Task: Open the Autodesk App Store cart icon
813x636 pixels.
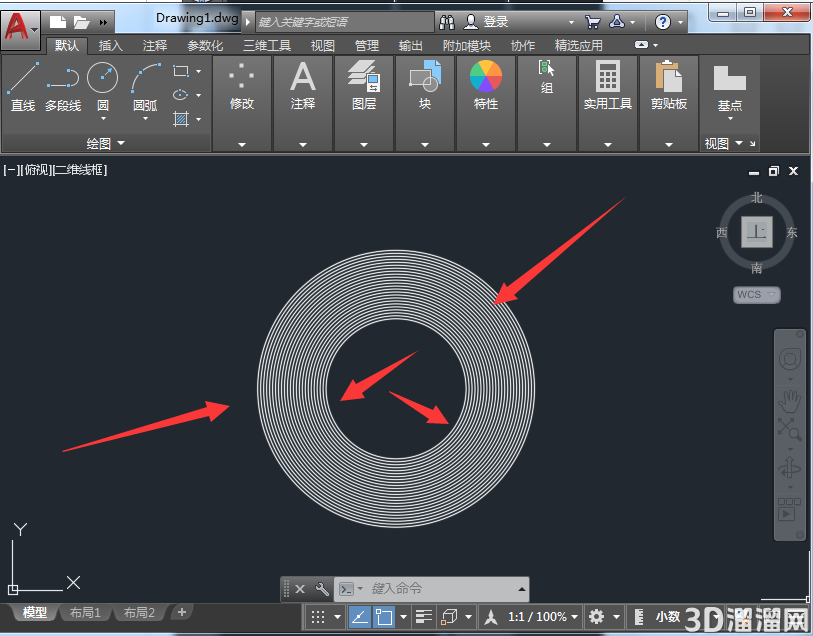Action: [x=592, y=22]
